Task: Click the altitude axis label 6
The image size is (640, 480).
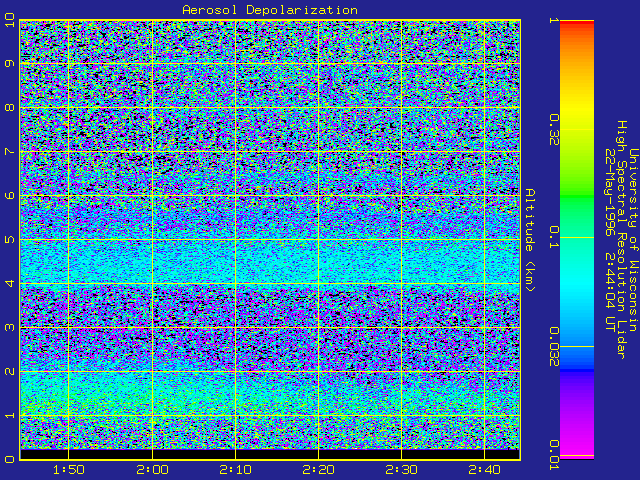Action: point(9,195)
